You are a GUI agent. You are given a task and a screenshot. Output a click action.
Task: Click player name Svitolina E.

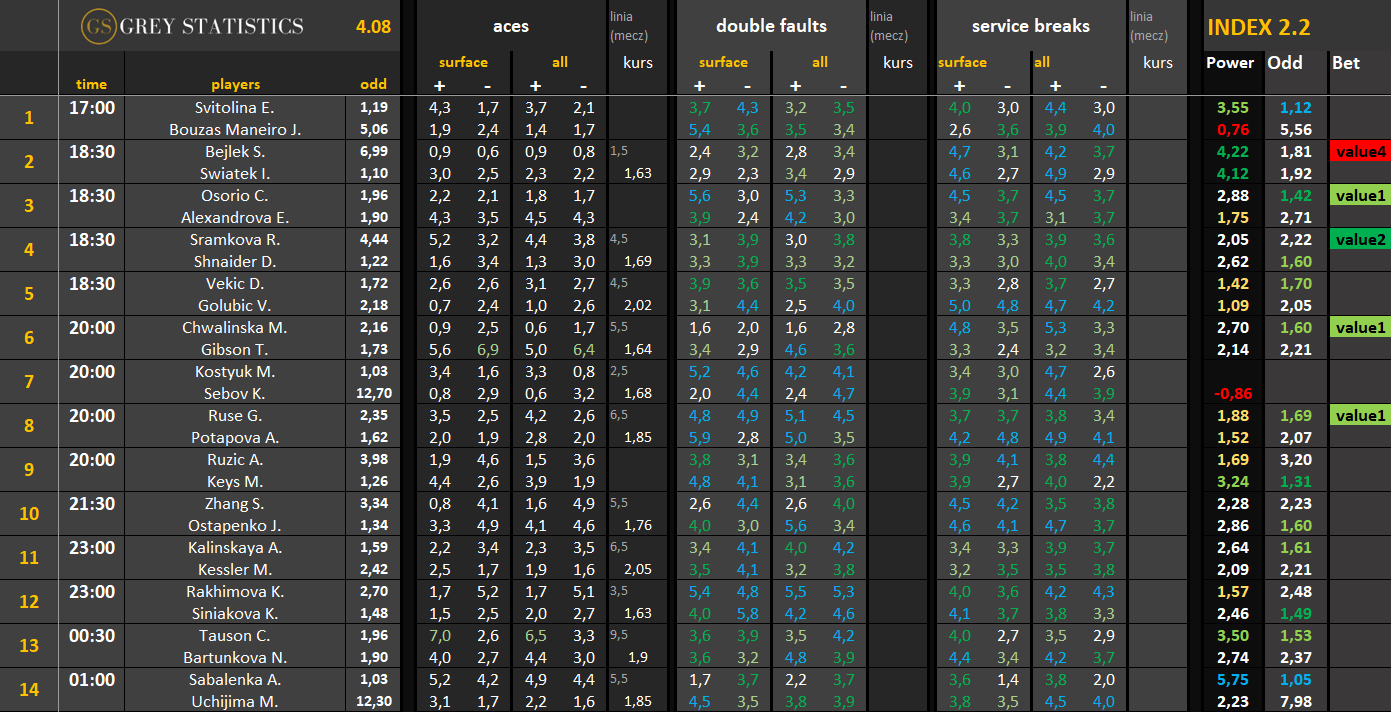pyautogui.click(x=235, y=107)
